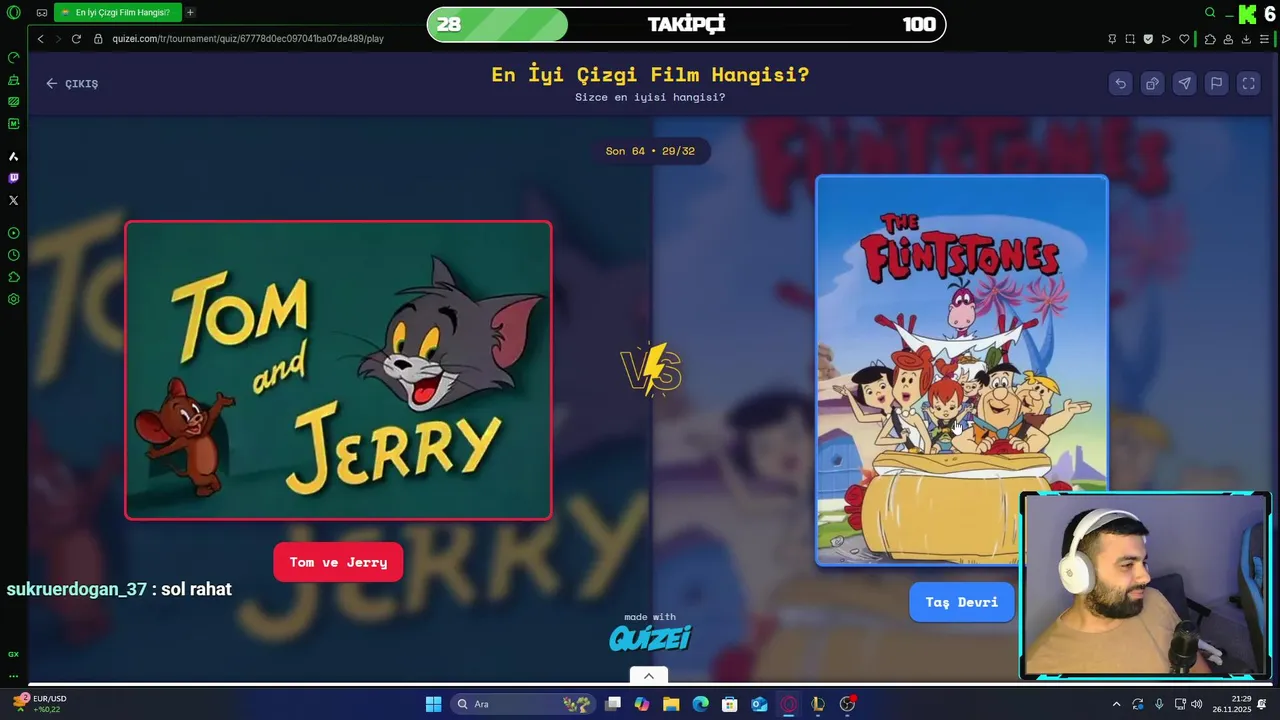Click the back arrow next to ÇIKIŞ
This screenshot has height=720, width=1280.
(51, 84)
